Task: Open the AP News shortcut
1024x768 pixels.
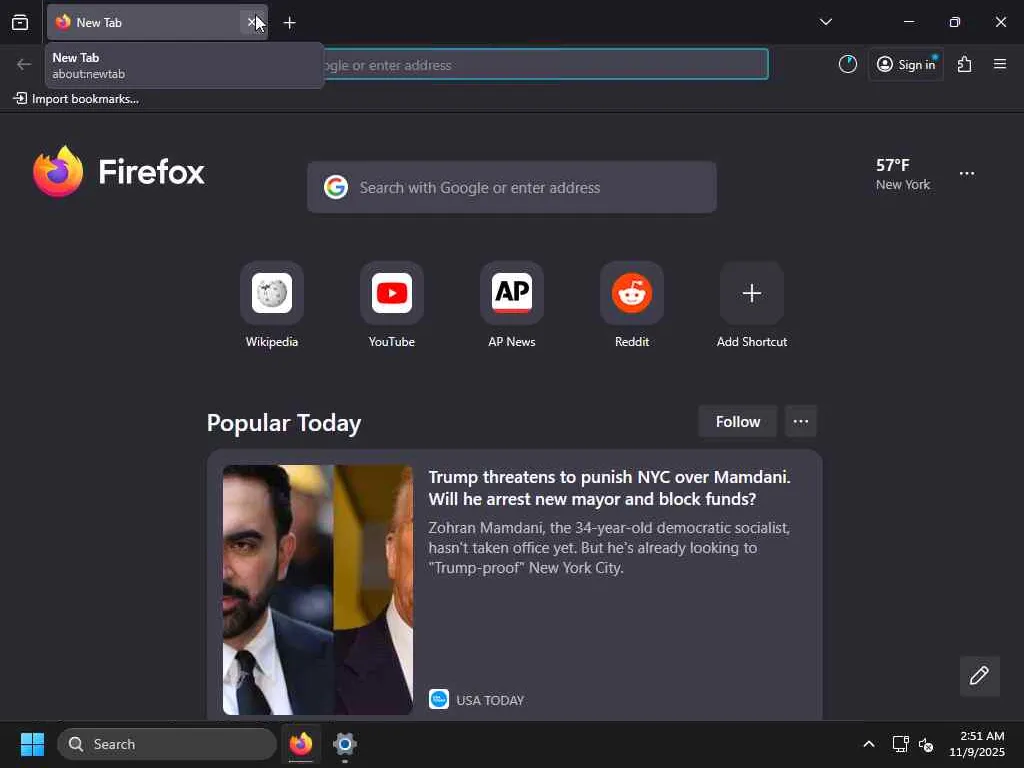Action: coord(512,306)
